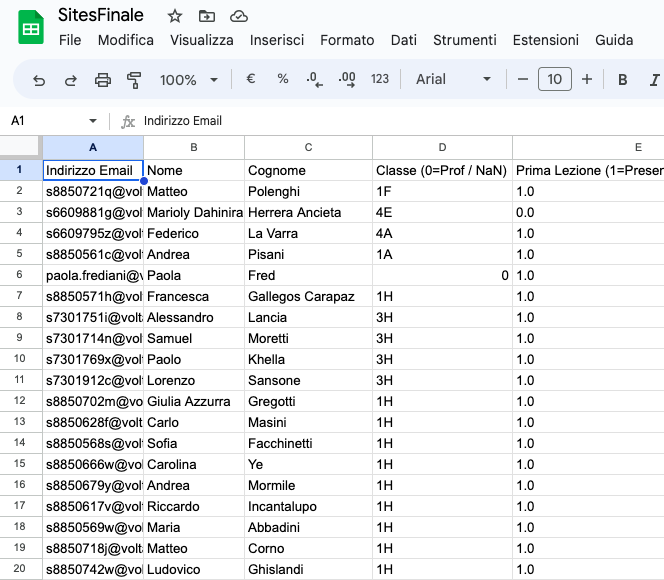Image resolution: width=664 pixels, height=580 pixels.
Task: Select cell Ghislandi
Action: pyautogui.click(x=308, y=569)
